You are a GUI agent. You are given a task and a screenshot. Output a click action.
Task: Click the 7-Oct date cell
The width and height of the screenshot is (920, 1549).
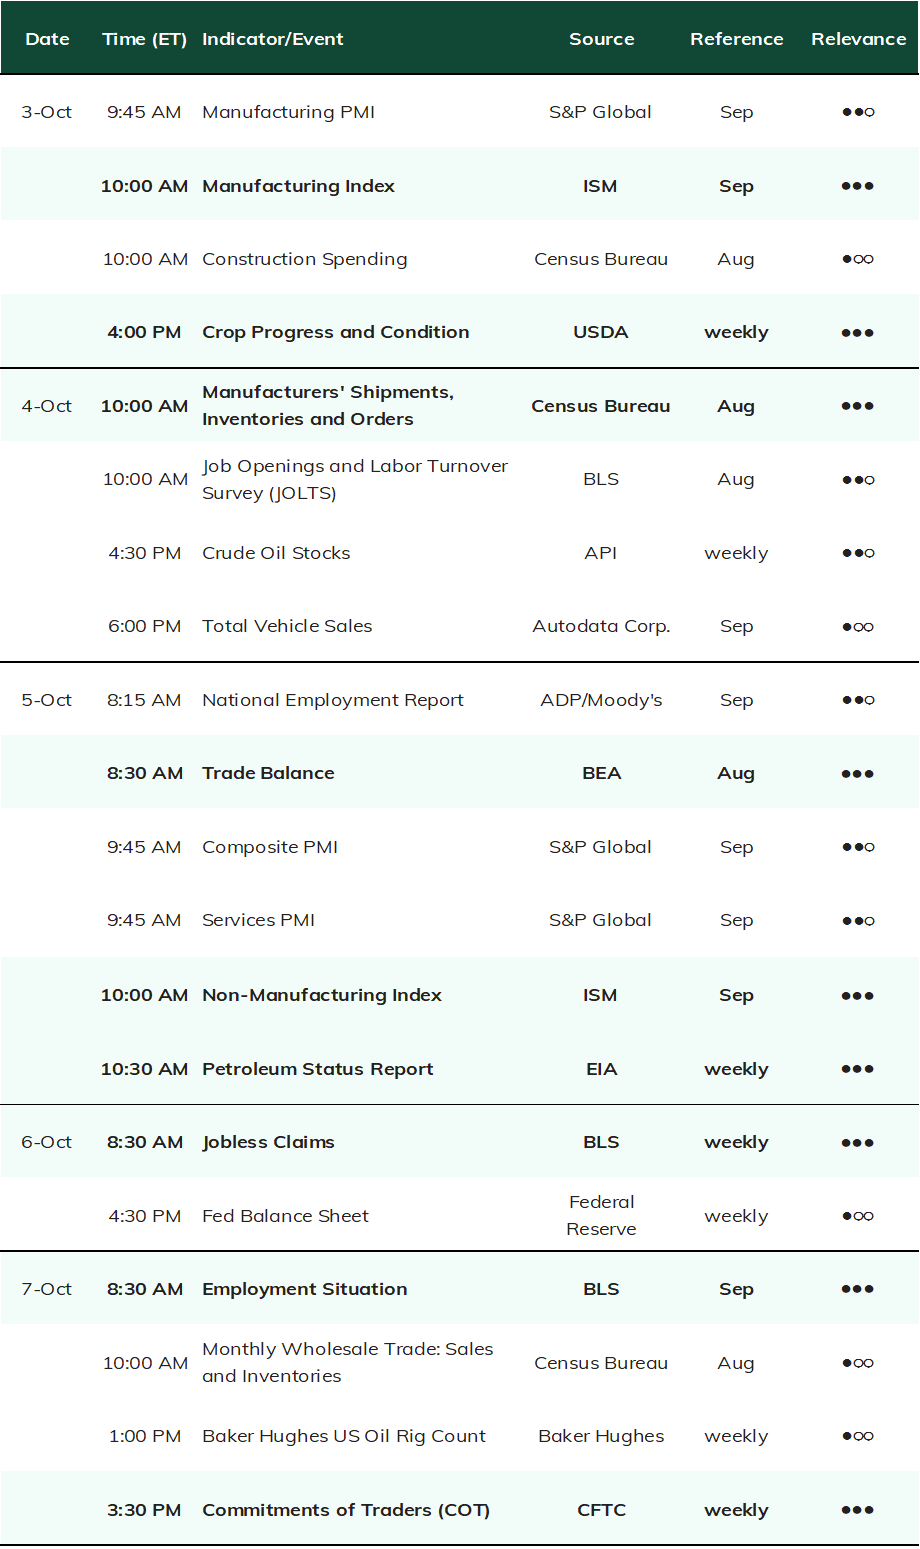[x=47, y=1289]
